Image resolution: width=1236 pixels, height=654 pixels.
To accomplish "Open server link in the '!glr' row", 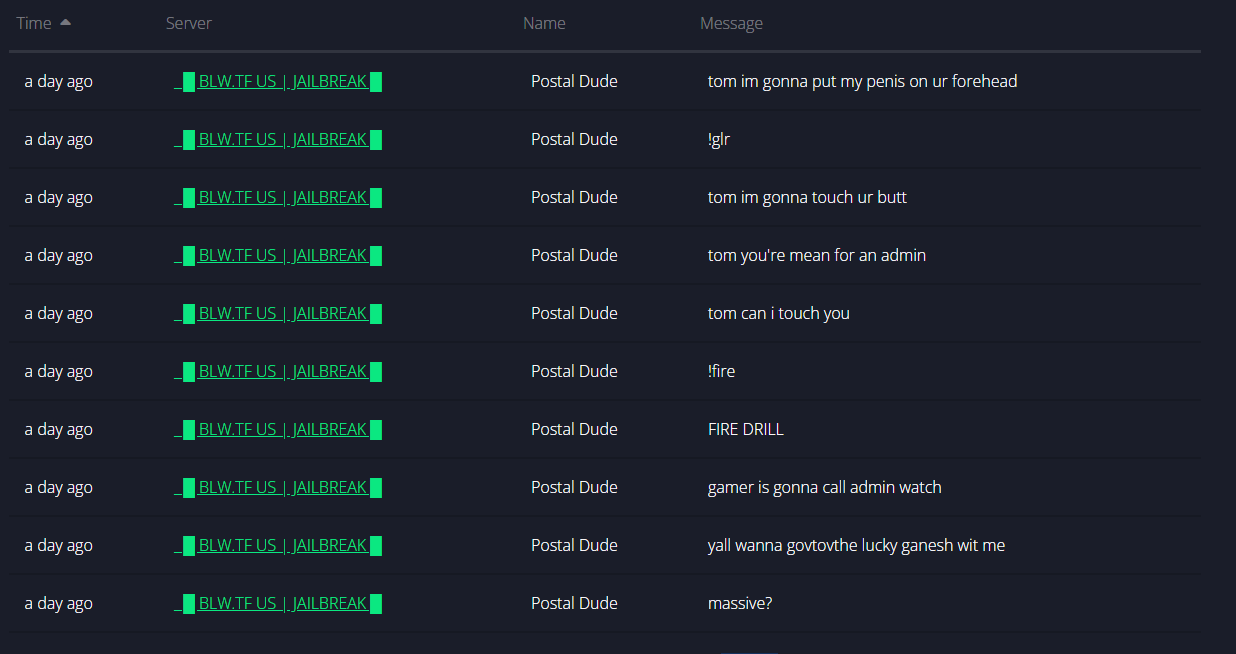I will point(278,140).
